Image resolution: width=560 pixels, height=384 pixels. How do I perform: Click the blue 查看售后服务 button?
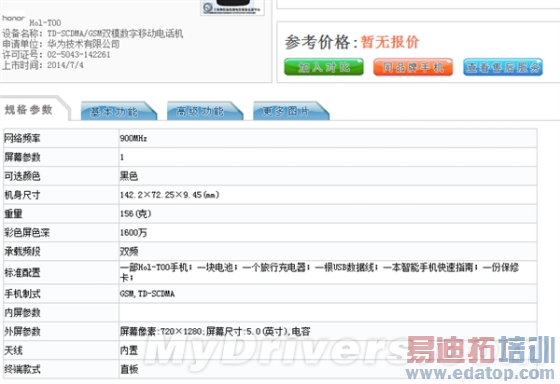[x=503, y=67]
